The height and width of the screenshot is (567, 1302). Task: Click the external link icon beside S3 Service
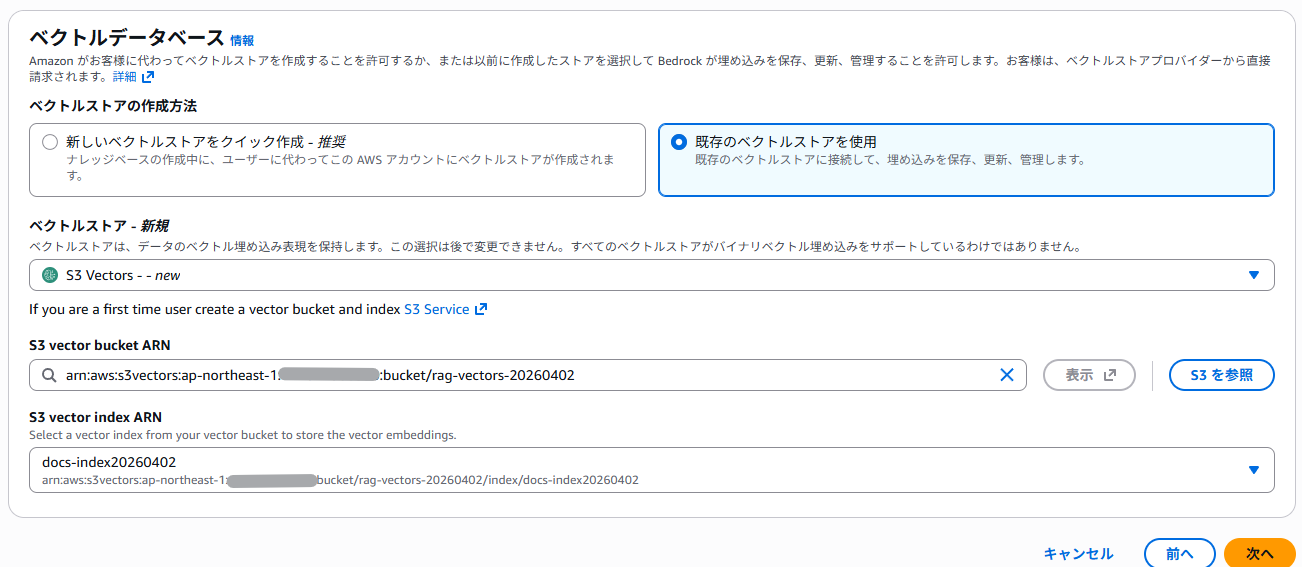480,310
